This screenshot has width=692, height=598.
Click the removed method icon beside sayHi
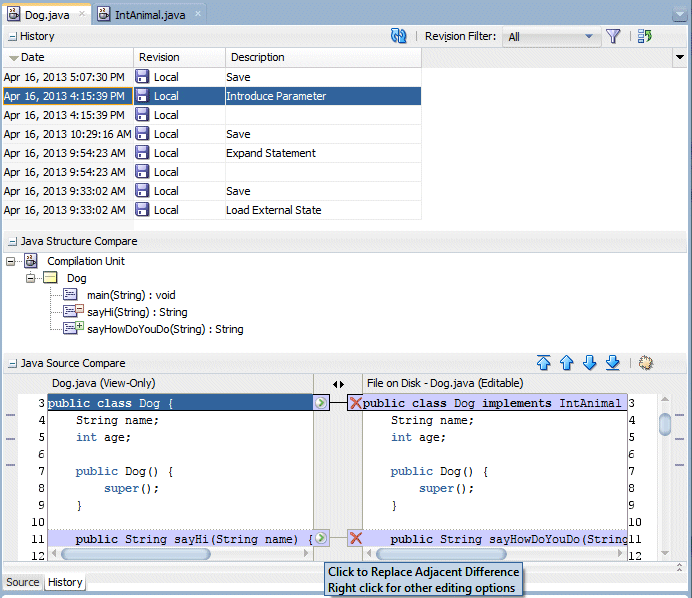[x=73, y=311]
